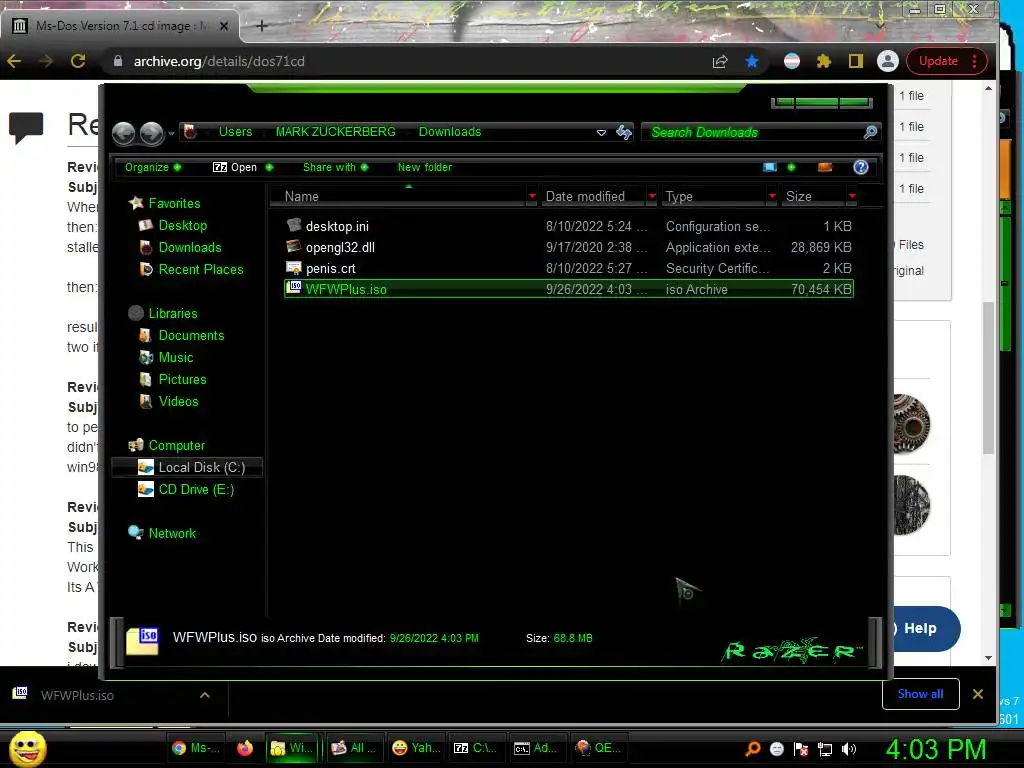
Task: Open the Chrome profile avatar
Action: point(888,61)
